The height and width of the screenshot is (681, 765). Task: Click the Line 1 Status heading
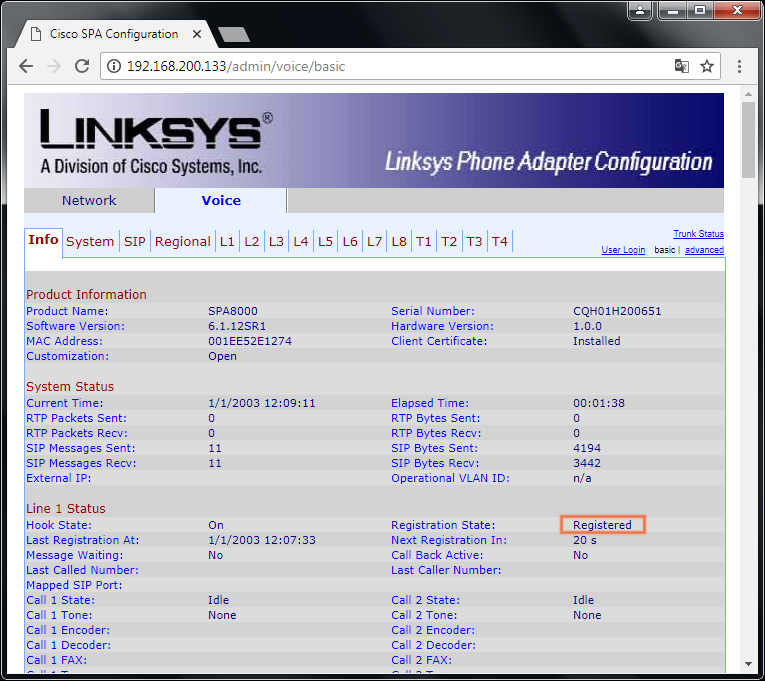pyautogui.click(x=66, y=509)
